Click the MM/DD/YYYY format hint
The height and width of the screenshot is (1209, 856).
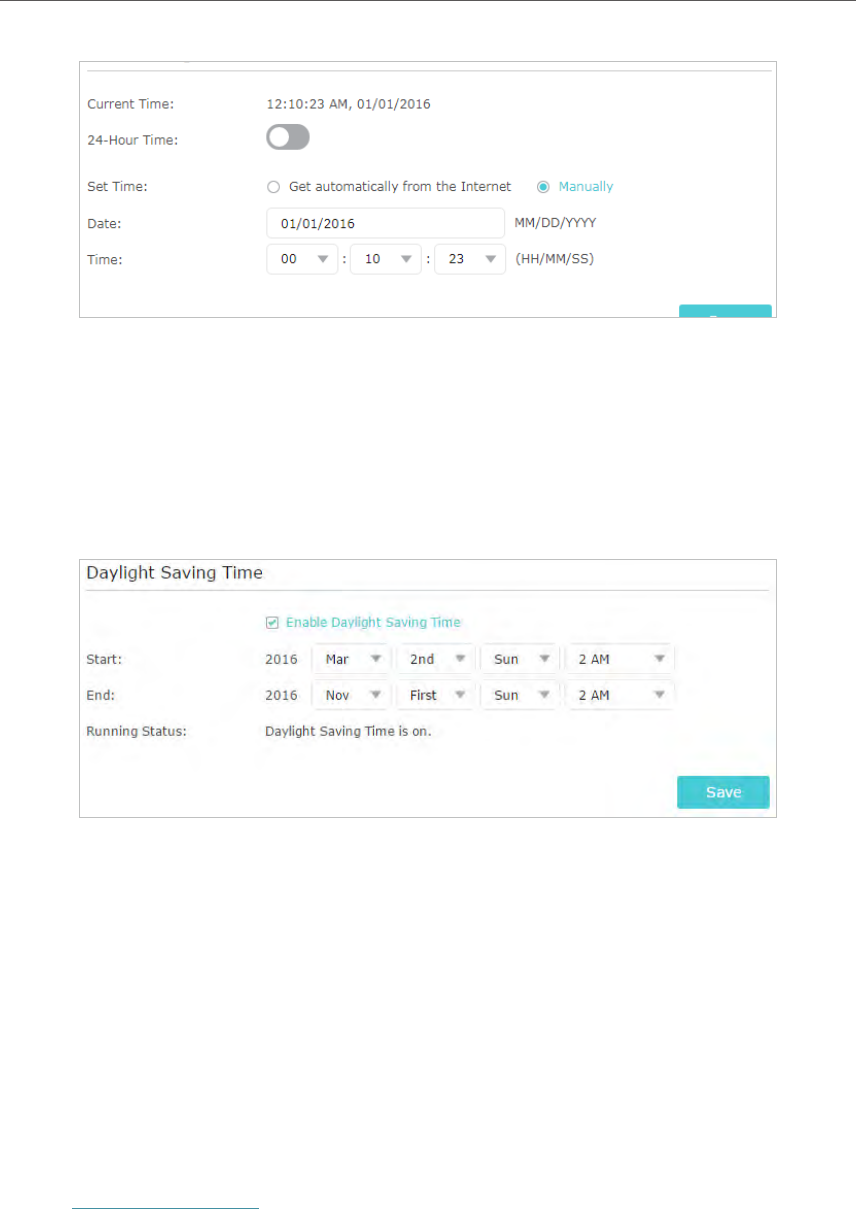click(x=555, y=222)
